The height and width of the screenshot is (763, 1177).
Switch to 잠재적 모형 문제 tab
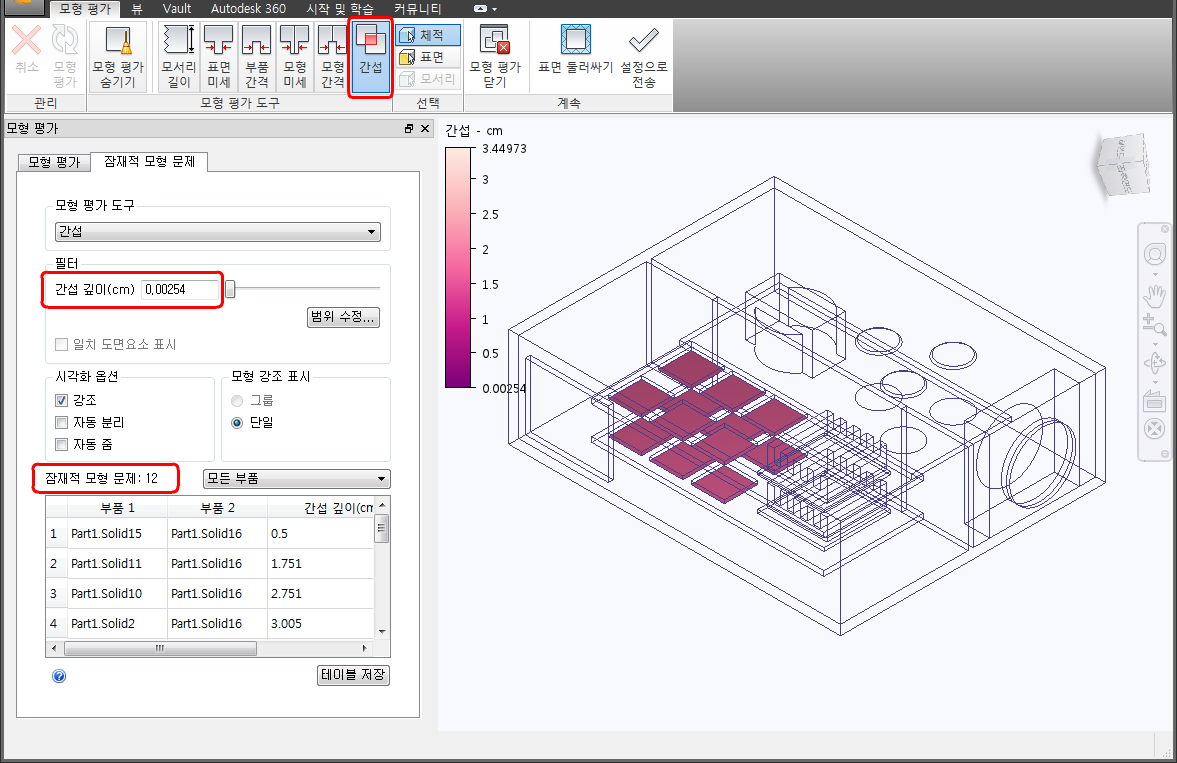(149, 161)
